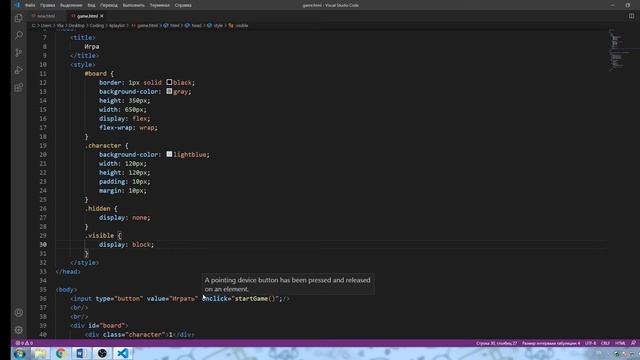The image size is (640, 360).
Task: Open Microsoft Word from the taskbar
Action: [x=81, y=353]
